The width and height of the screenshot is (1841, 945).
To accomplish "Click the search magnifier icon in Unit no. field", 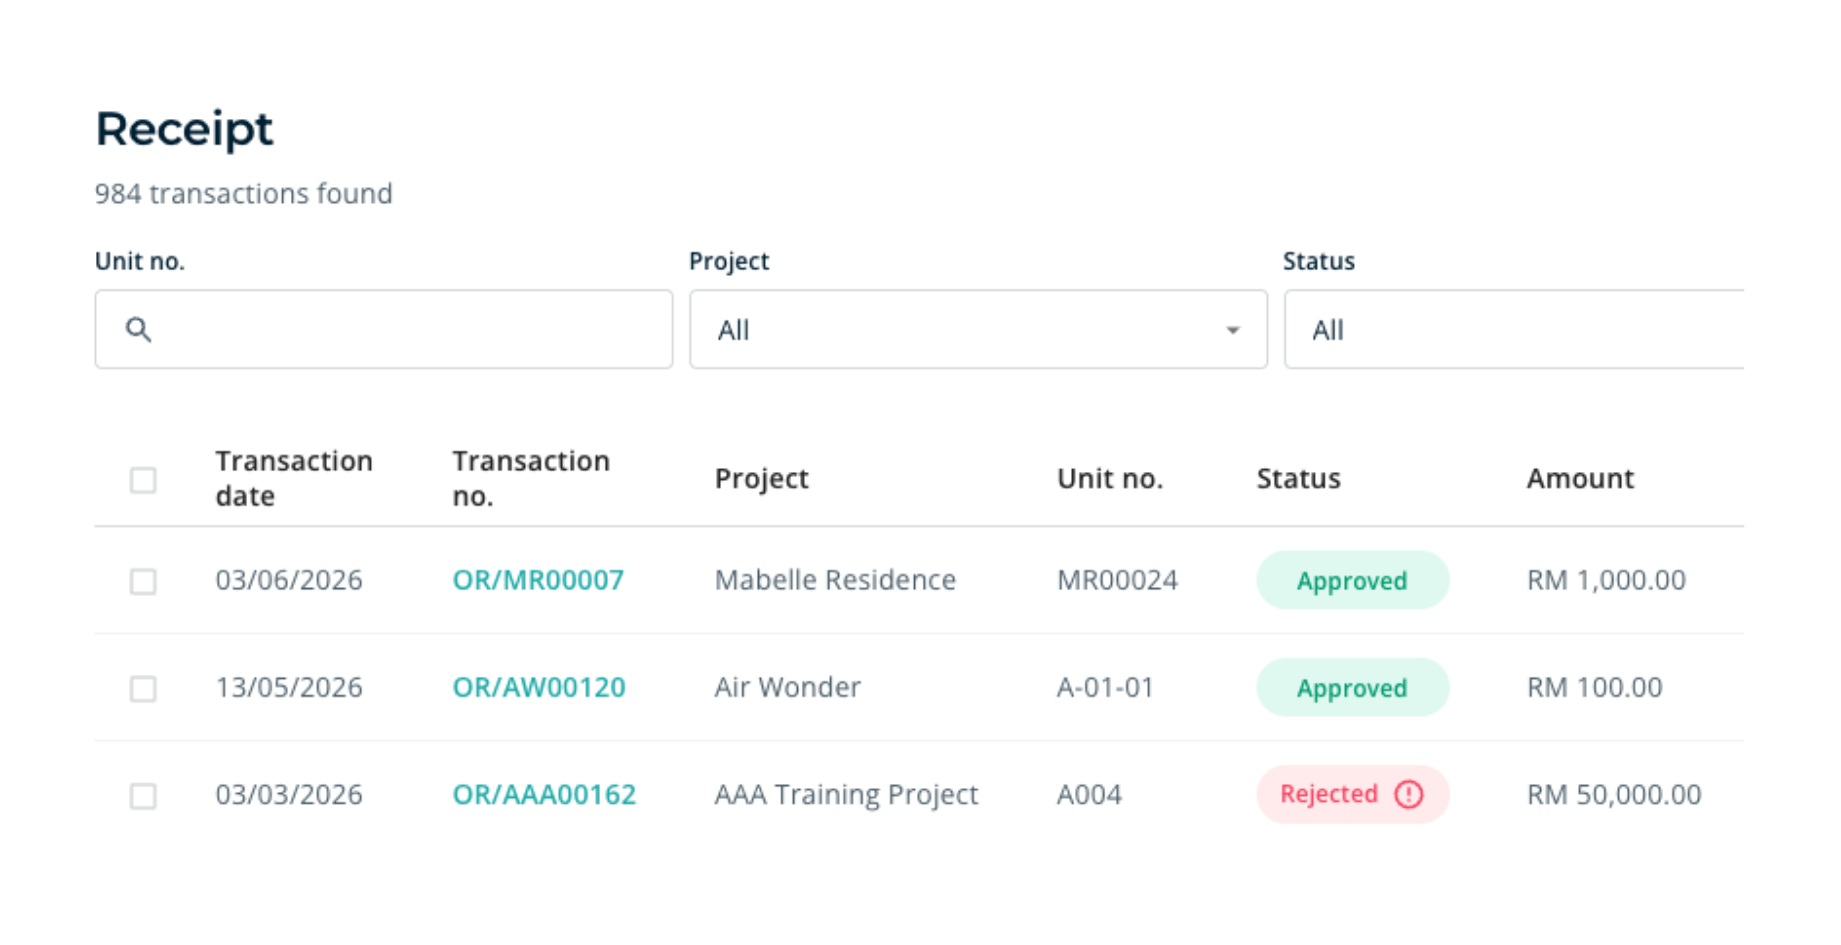I will pos(138,329).
